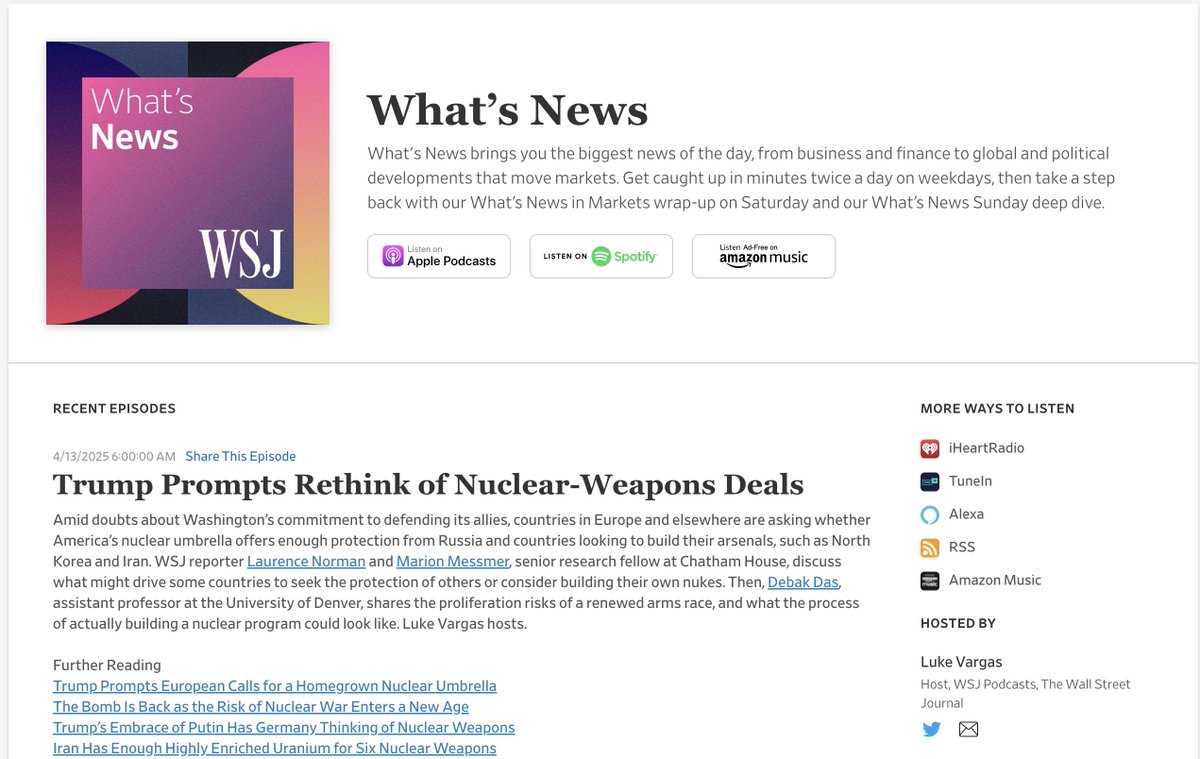
Task: Click the MORE WAYS TO LISTEN heading
Action: [997, 408]
